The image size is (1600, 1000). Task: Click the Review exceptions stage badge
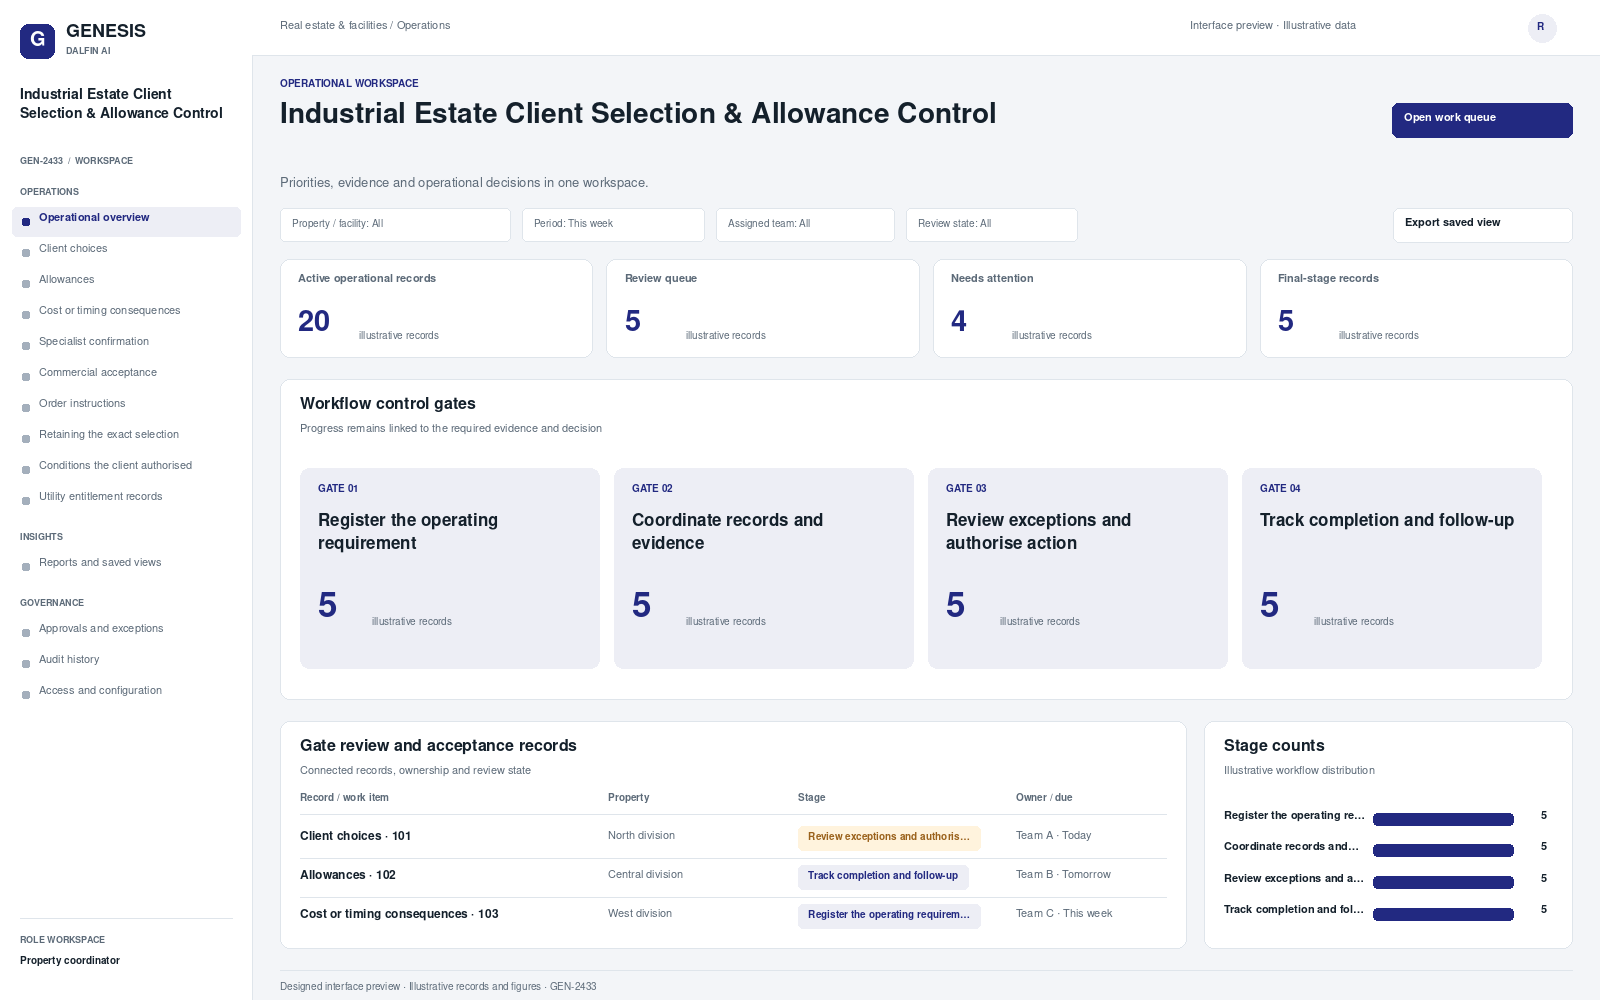(x=889, y=838)
